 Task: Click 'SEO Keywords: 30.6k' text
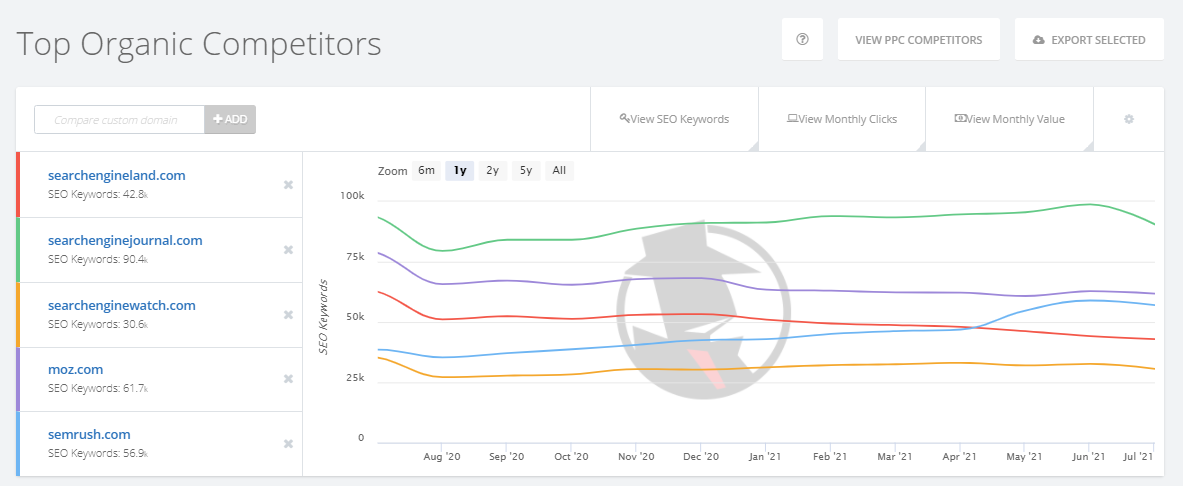pyautogui.click(x=97, y=324)
